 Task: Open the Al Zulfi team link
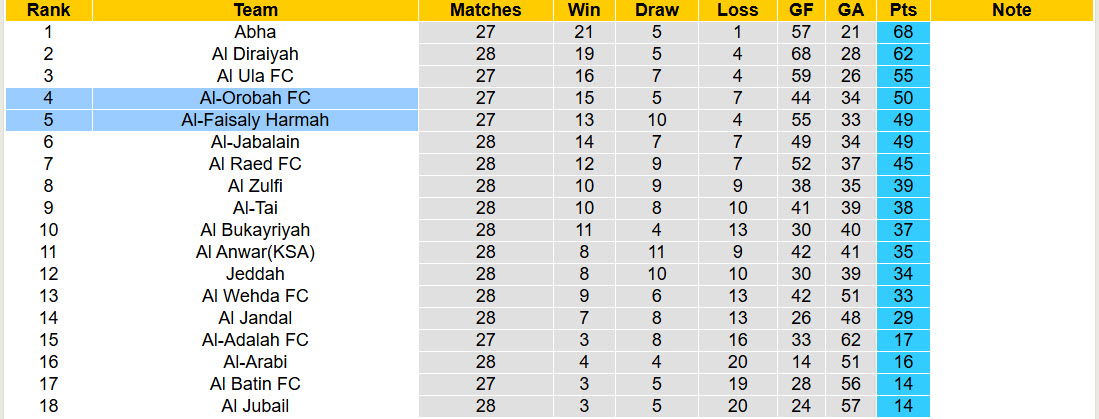pos(255,186)
